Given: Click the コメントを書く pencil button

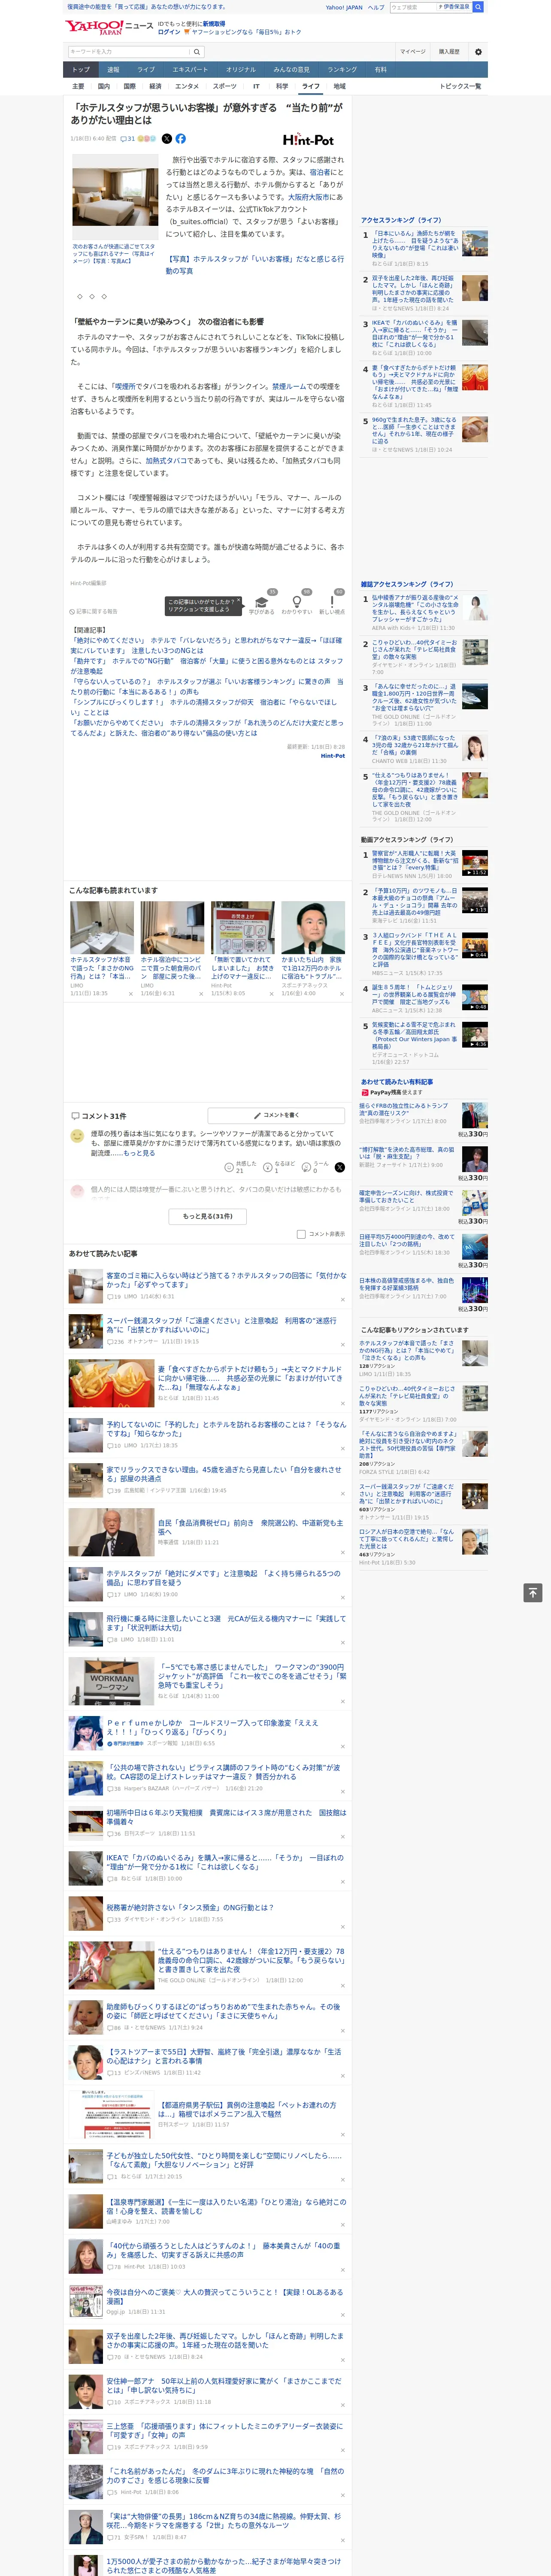Looking at the screenshot, I should [x=276, y=1115].
